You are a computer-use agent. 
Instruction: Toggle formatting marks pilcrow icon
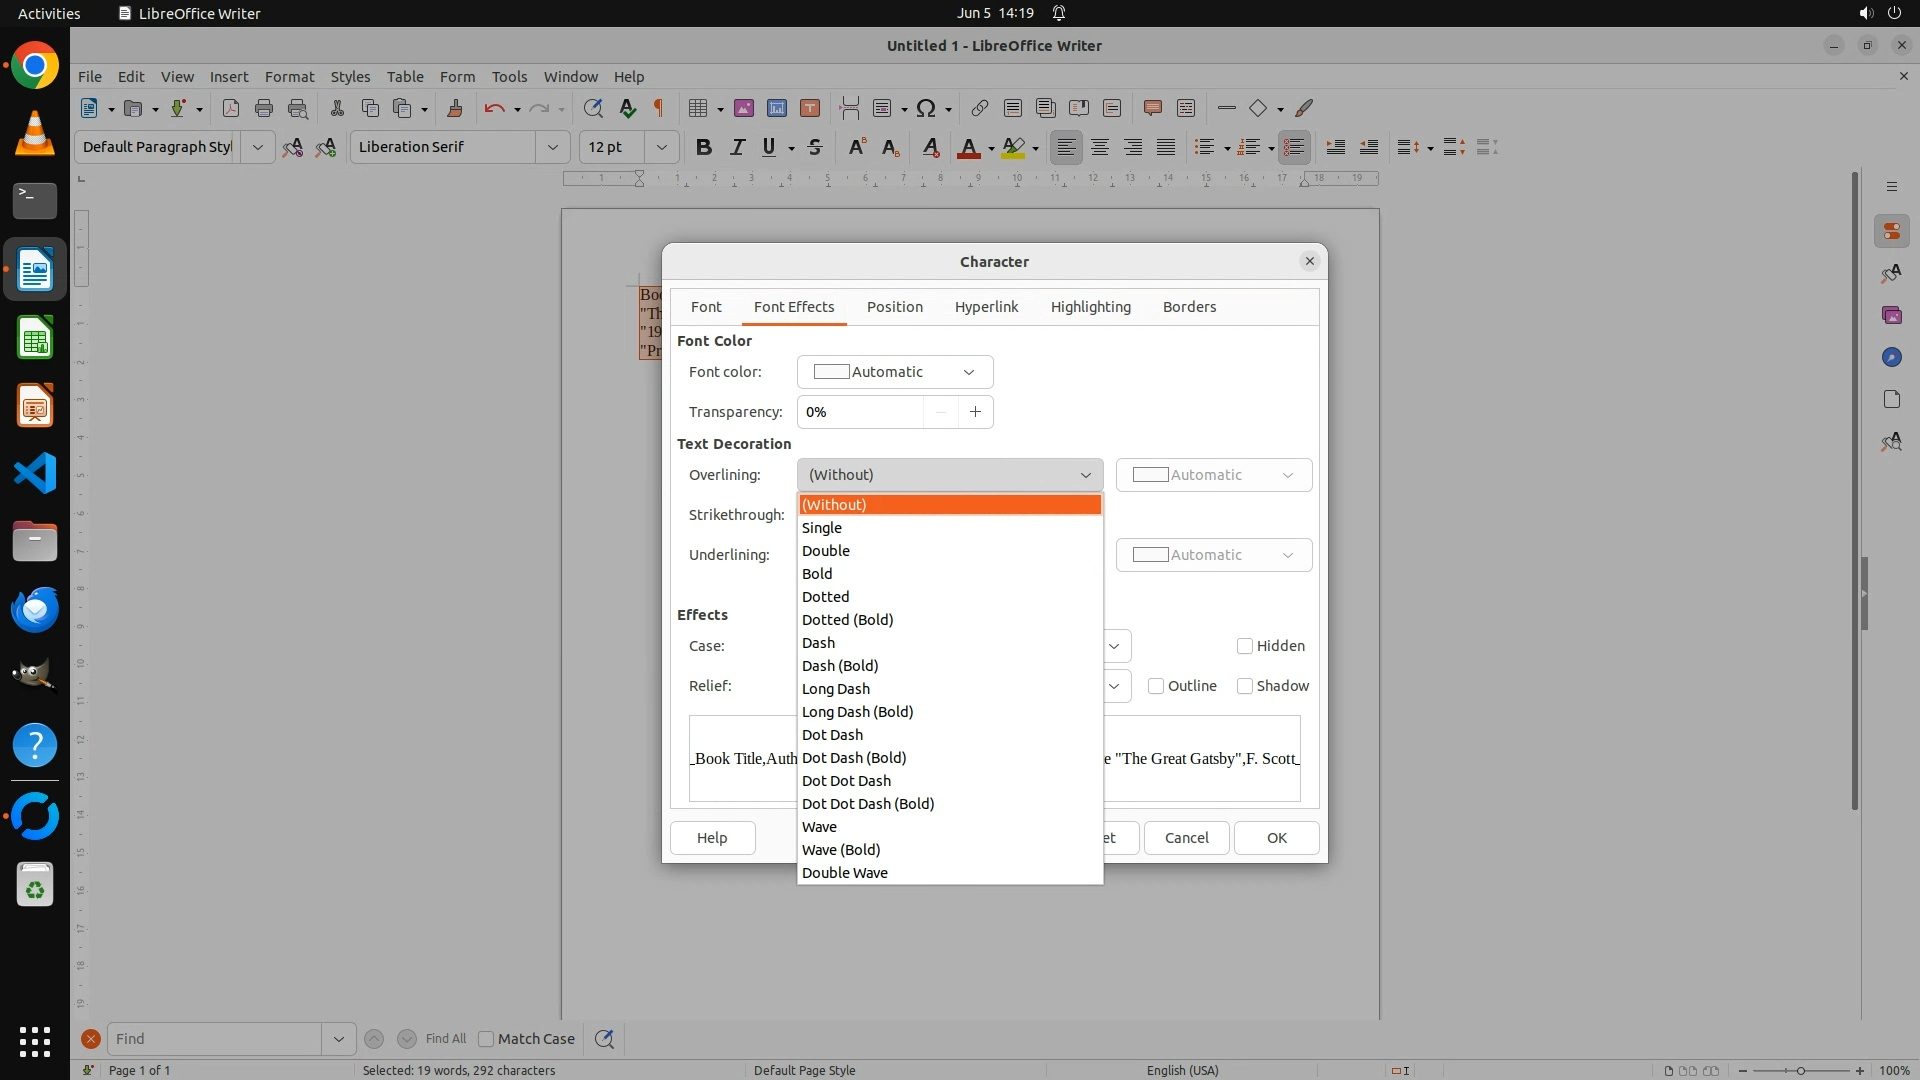659,108
